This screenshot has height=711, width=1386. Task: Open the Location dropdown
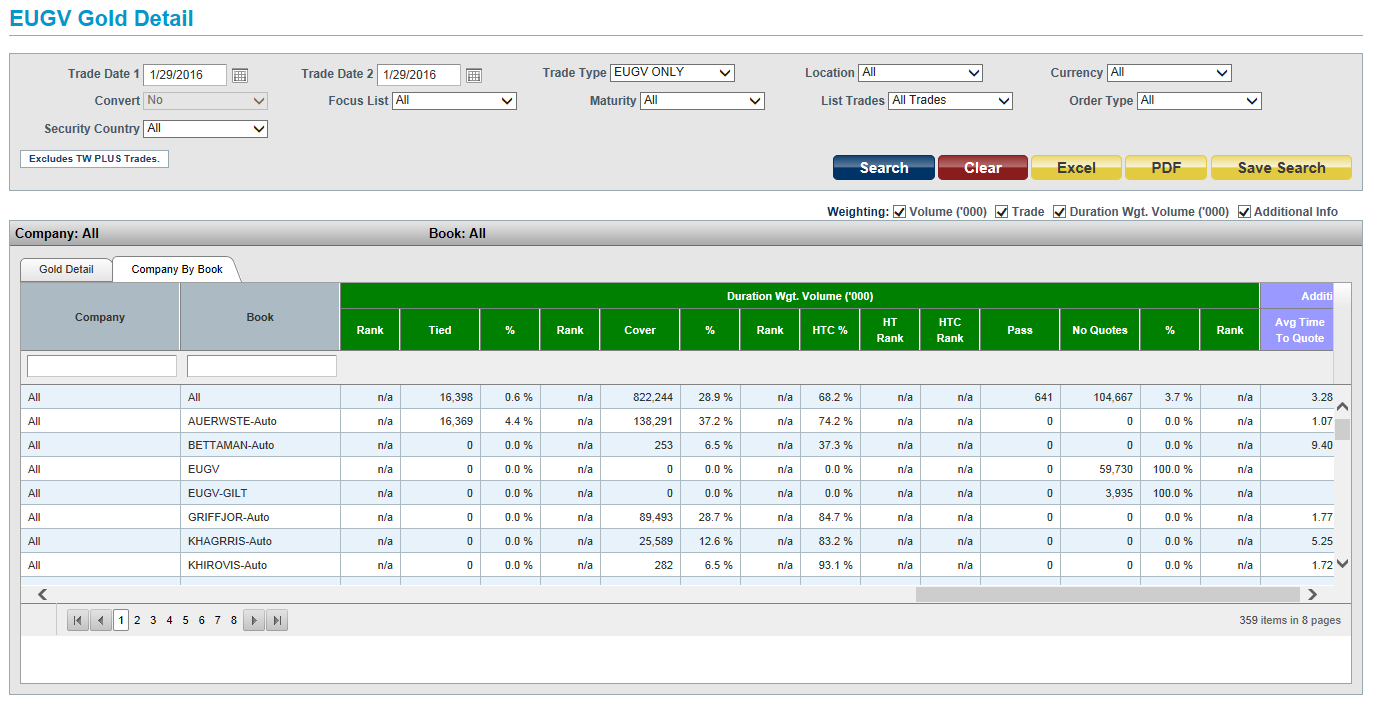coord(921,73)
